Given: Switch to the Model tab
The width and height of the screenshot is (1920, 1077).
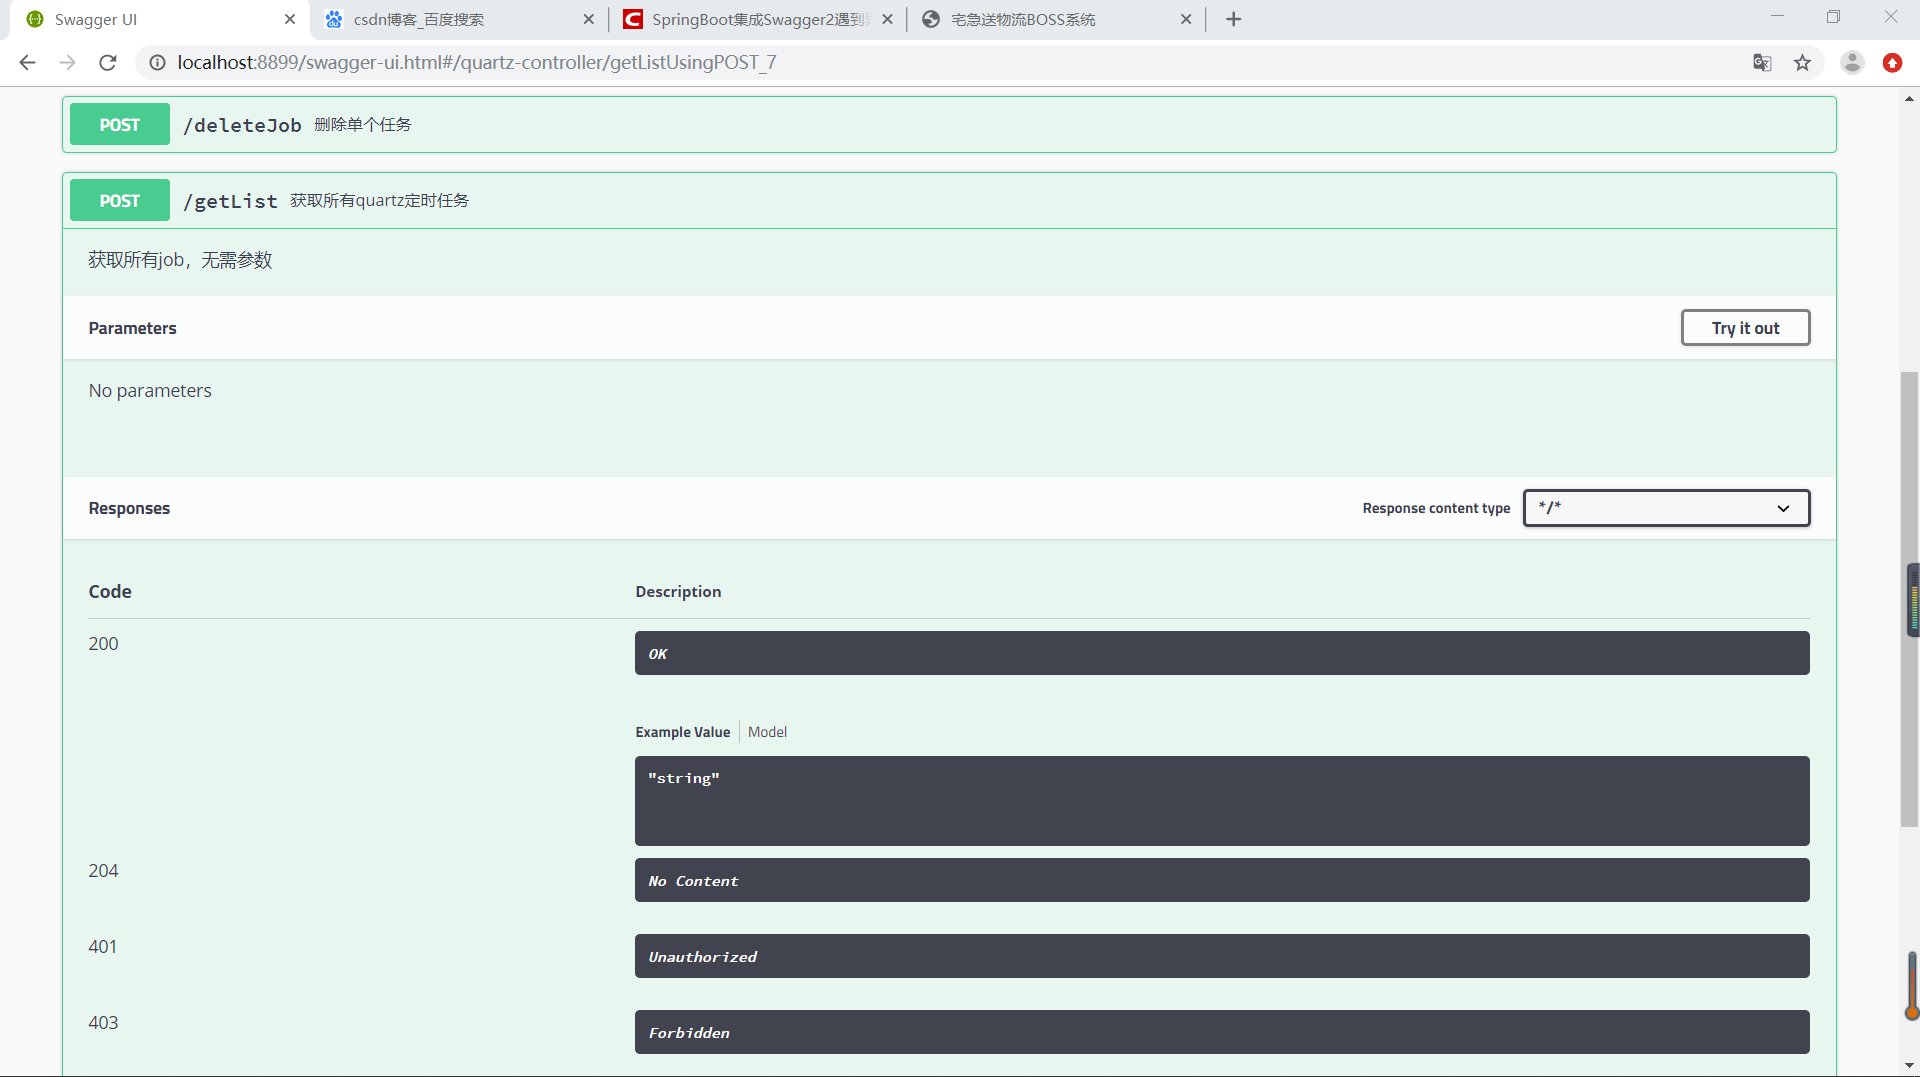Looking at the screenshot, I should [767, 732].
